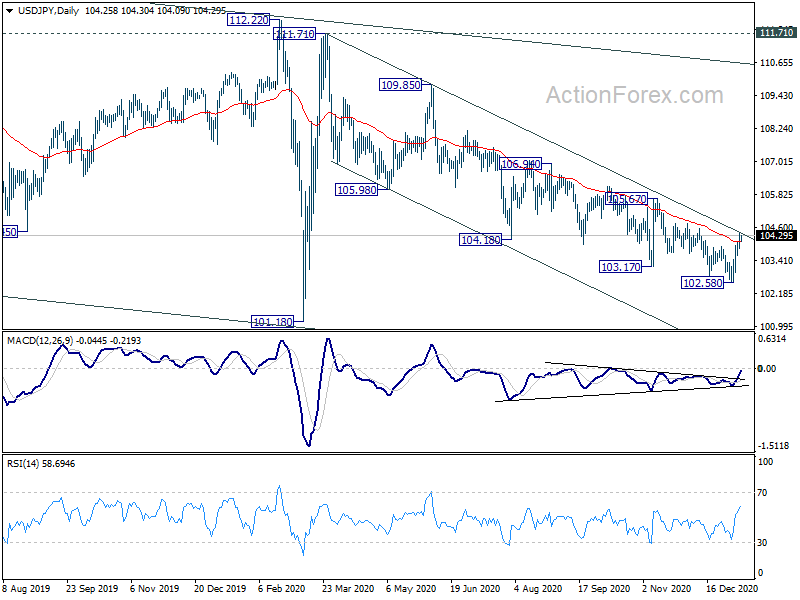The image size is (800, 600).
Task: Click the 111.710 axis price marker
Action: tap(776, 33)
